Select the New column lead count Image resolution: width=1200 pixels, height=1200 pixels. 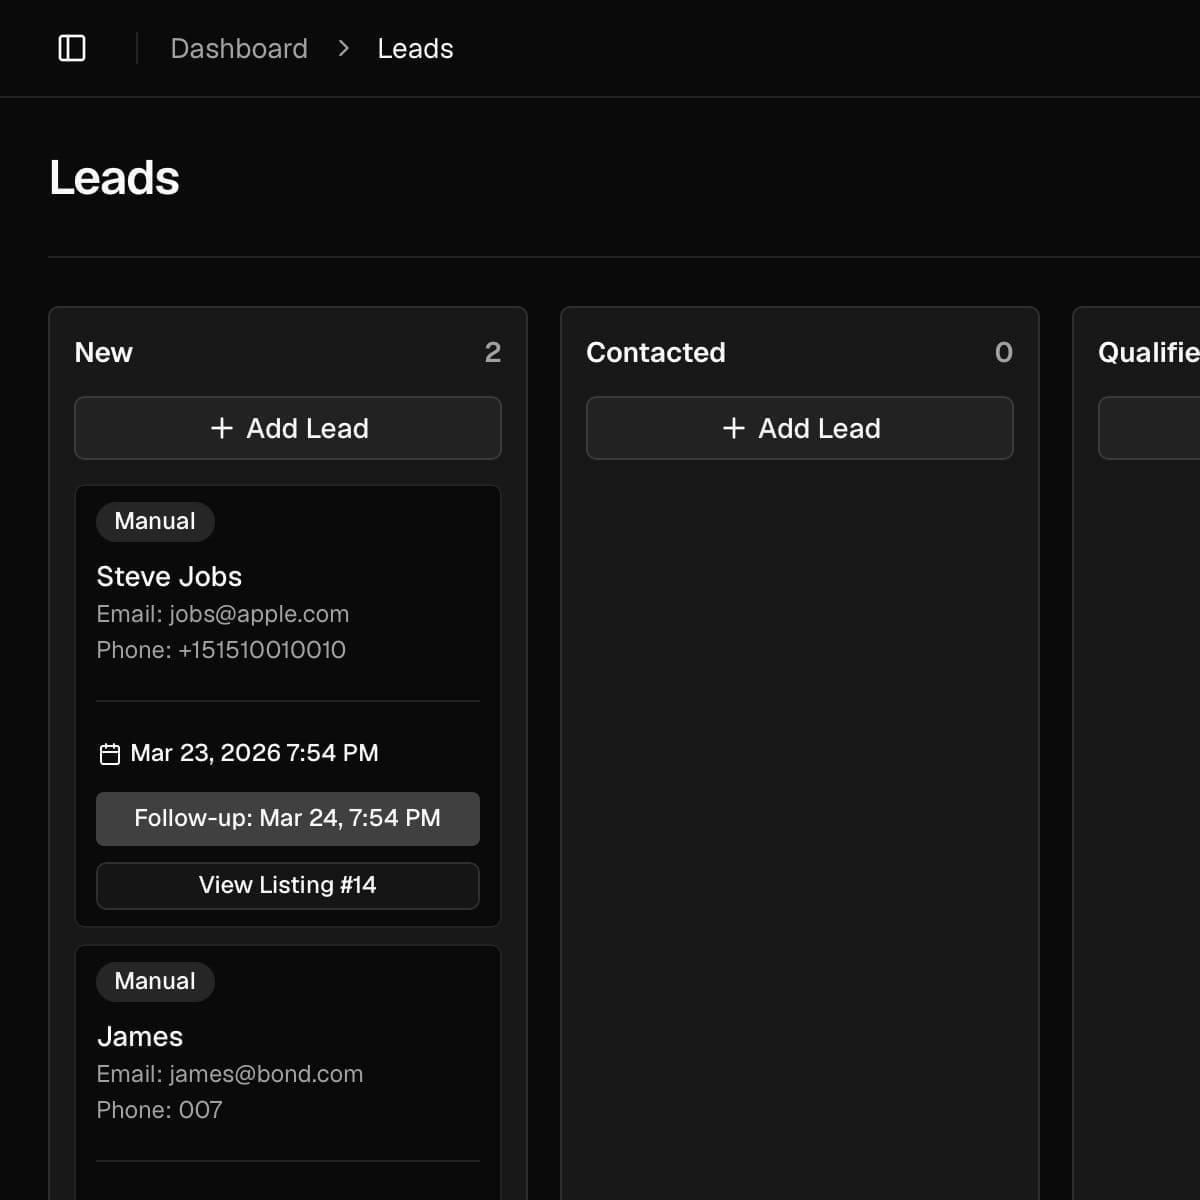[492, 352]
